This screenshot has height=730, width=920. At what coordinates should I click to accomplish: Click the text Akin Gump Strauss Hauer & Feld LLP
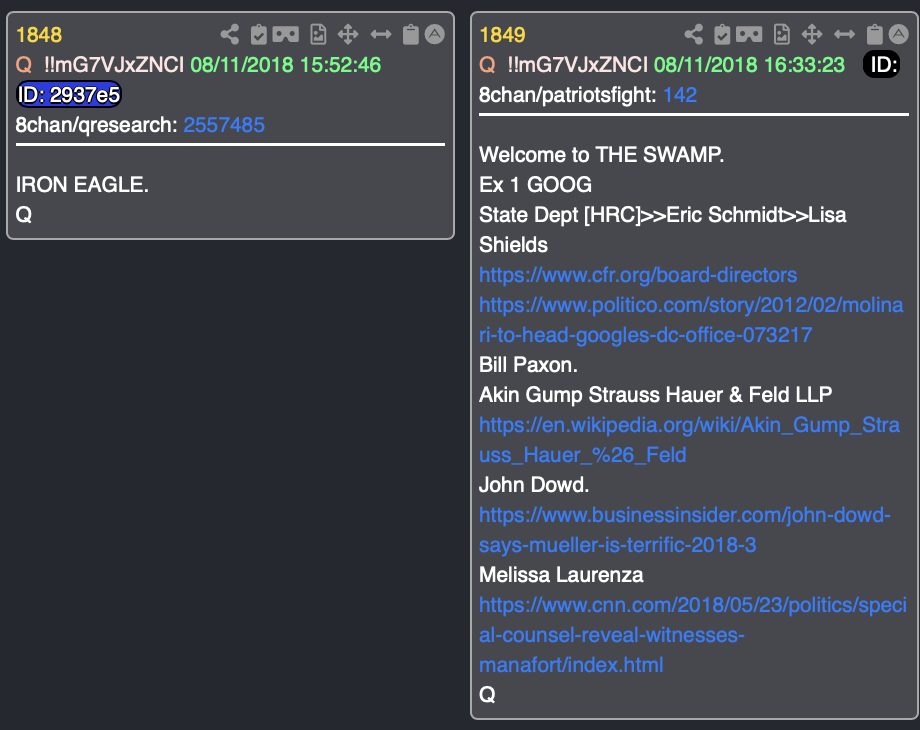[655, 395]
